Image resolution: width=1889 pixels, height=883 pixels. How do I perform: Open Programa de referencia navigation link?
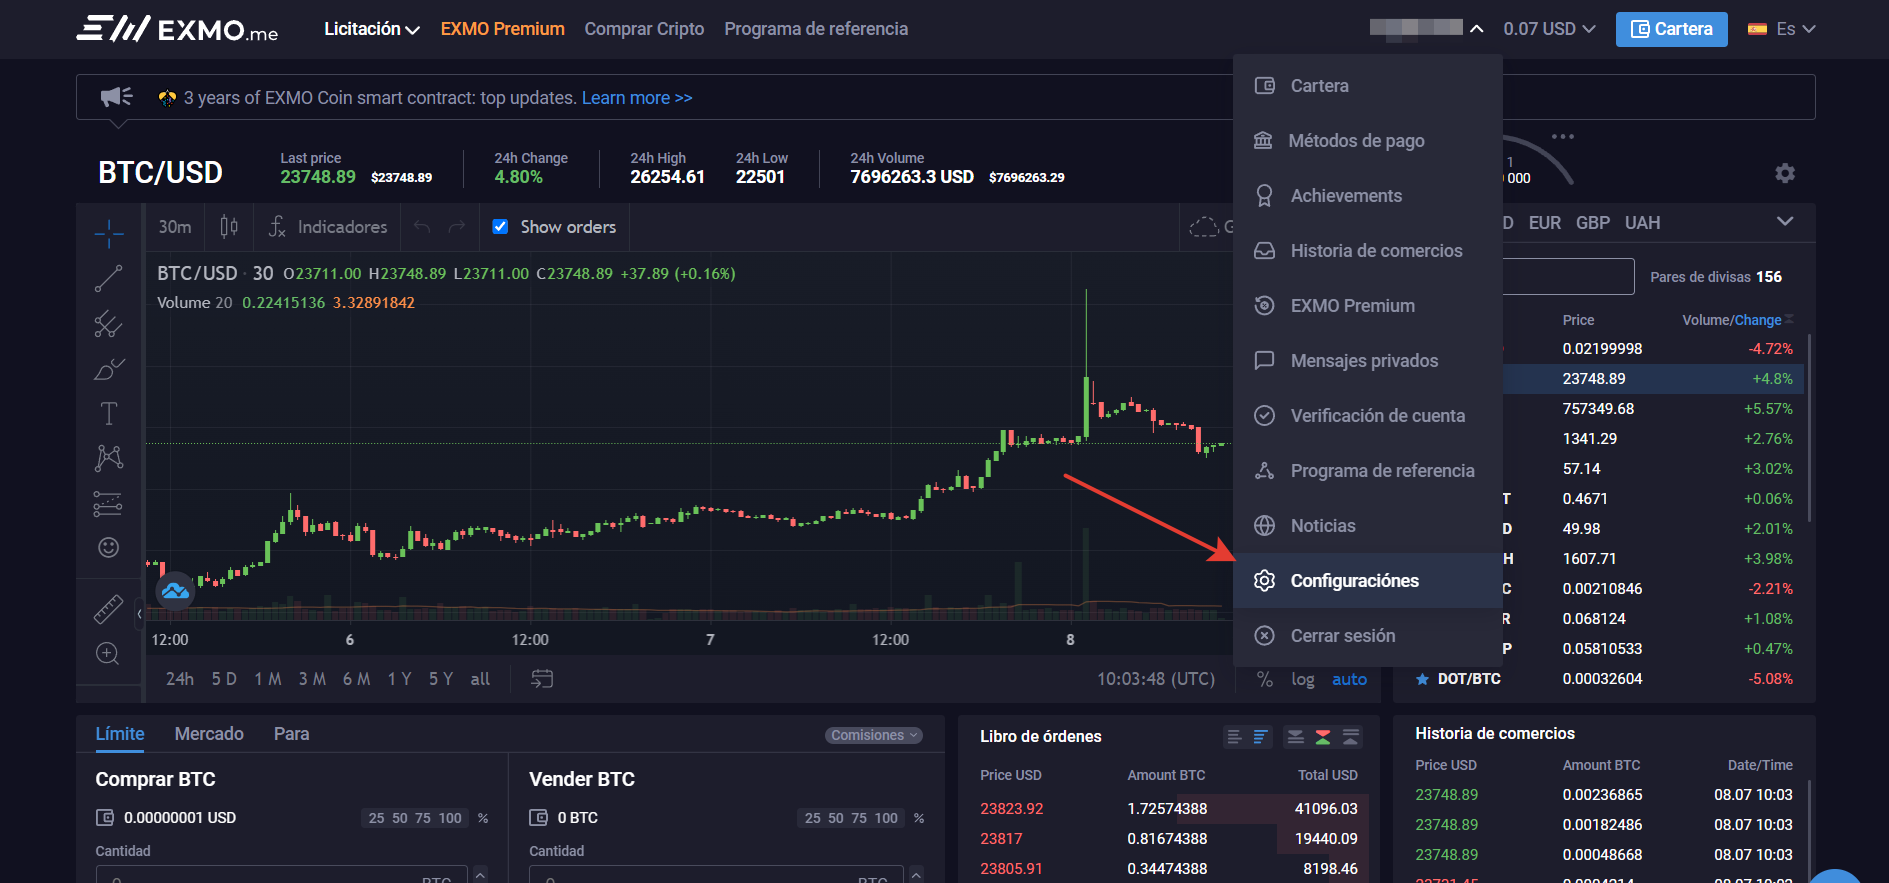click(x=816, y=29)
